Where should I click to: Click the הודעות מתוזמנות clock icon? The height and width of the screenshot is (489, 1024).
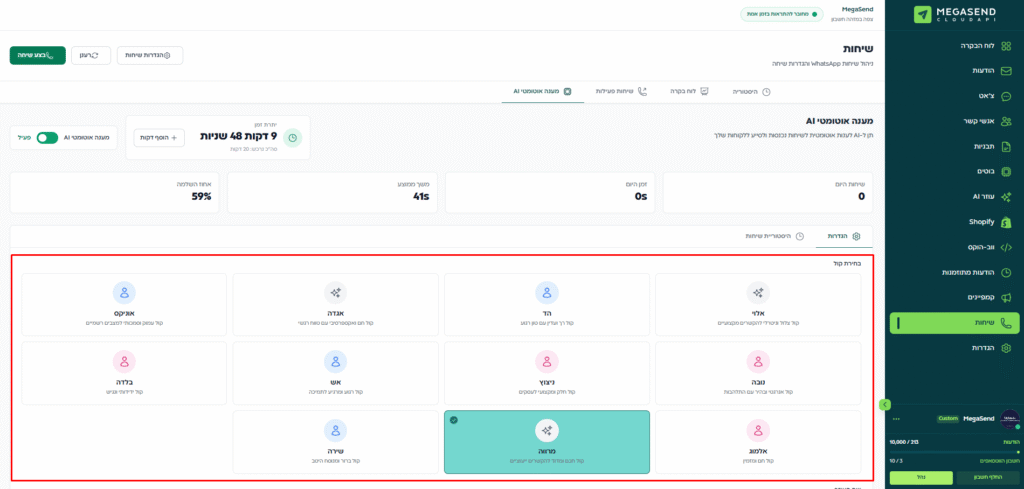pos(1007,272)
